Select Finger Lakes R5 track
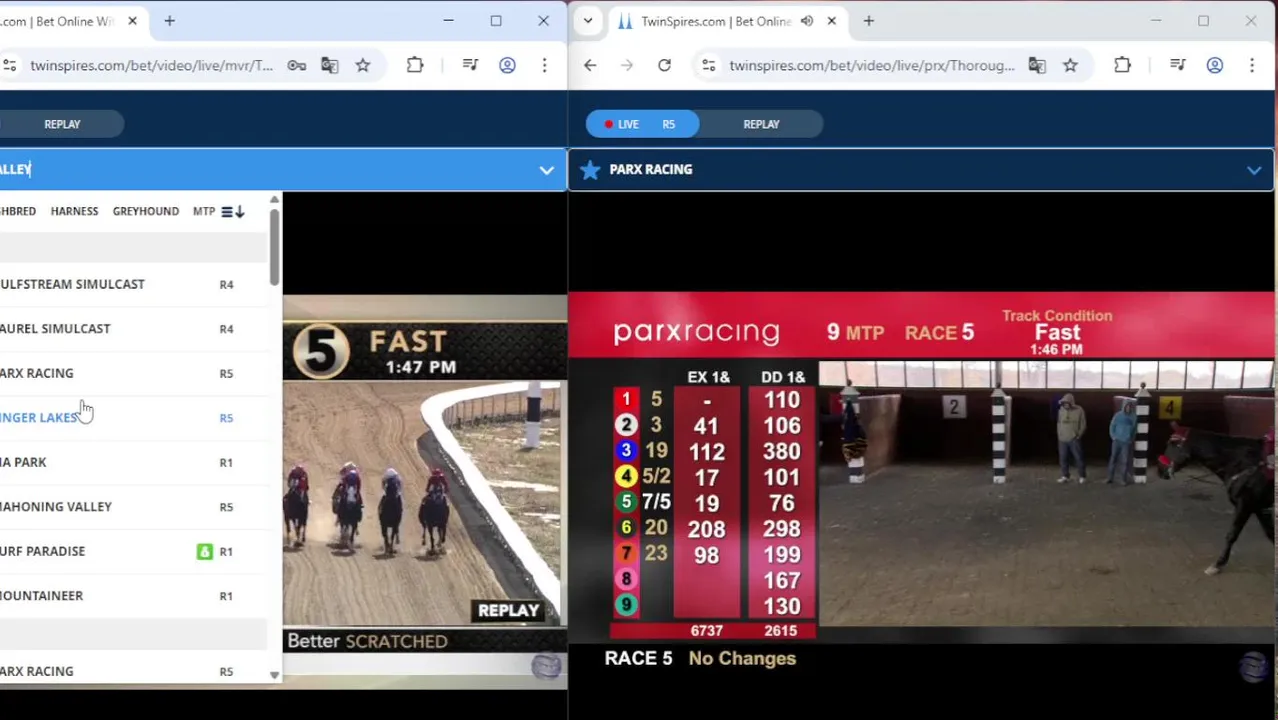Image resolution: width=1278 pixels, height=720 pixels. (133, 417)
